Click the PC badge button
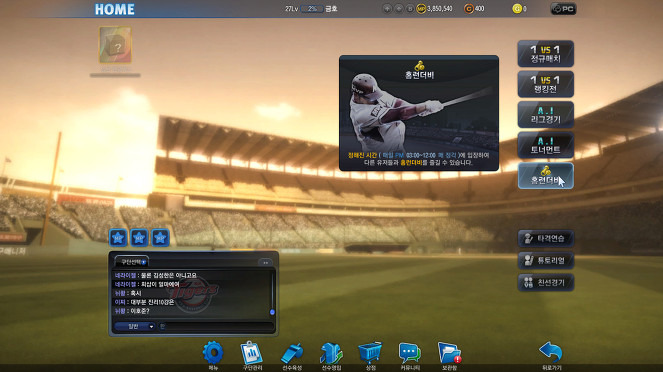This screenshot has height=372, width=663. point(563,8)
